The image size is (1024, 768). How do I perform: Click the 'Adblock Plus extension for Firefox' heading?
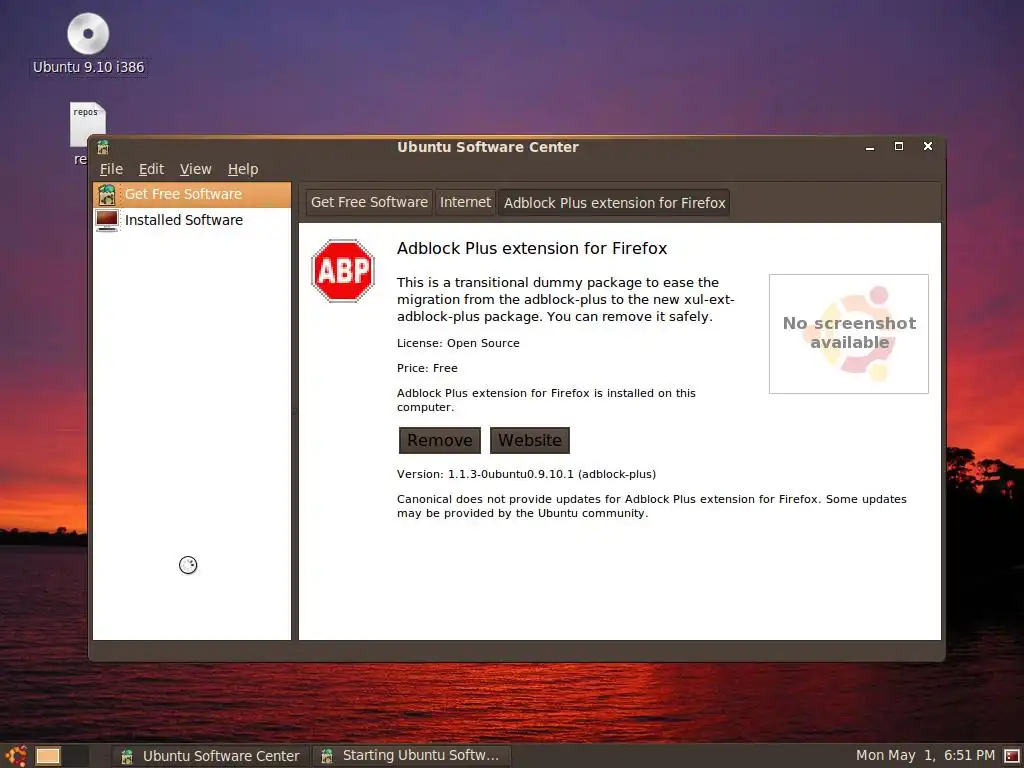[532, 248]
